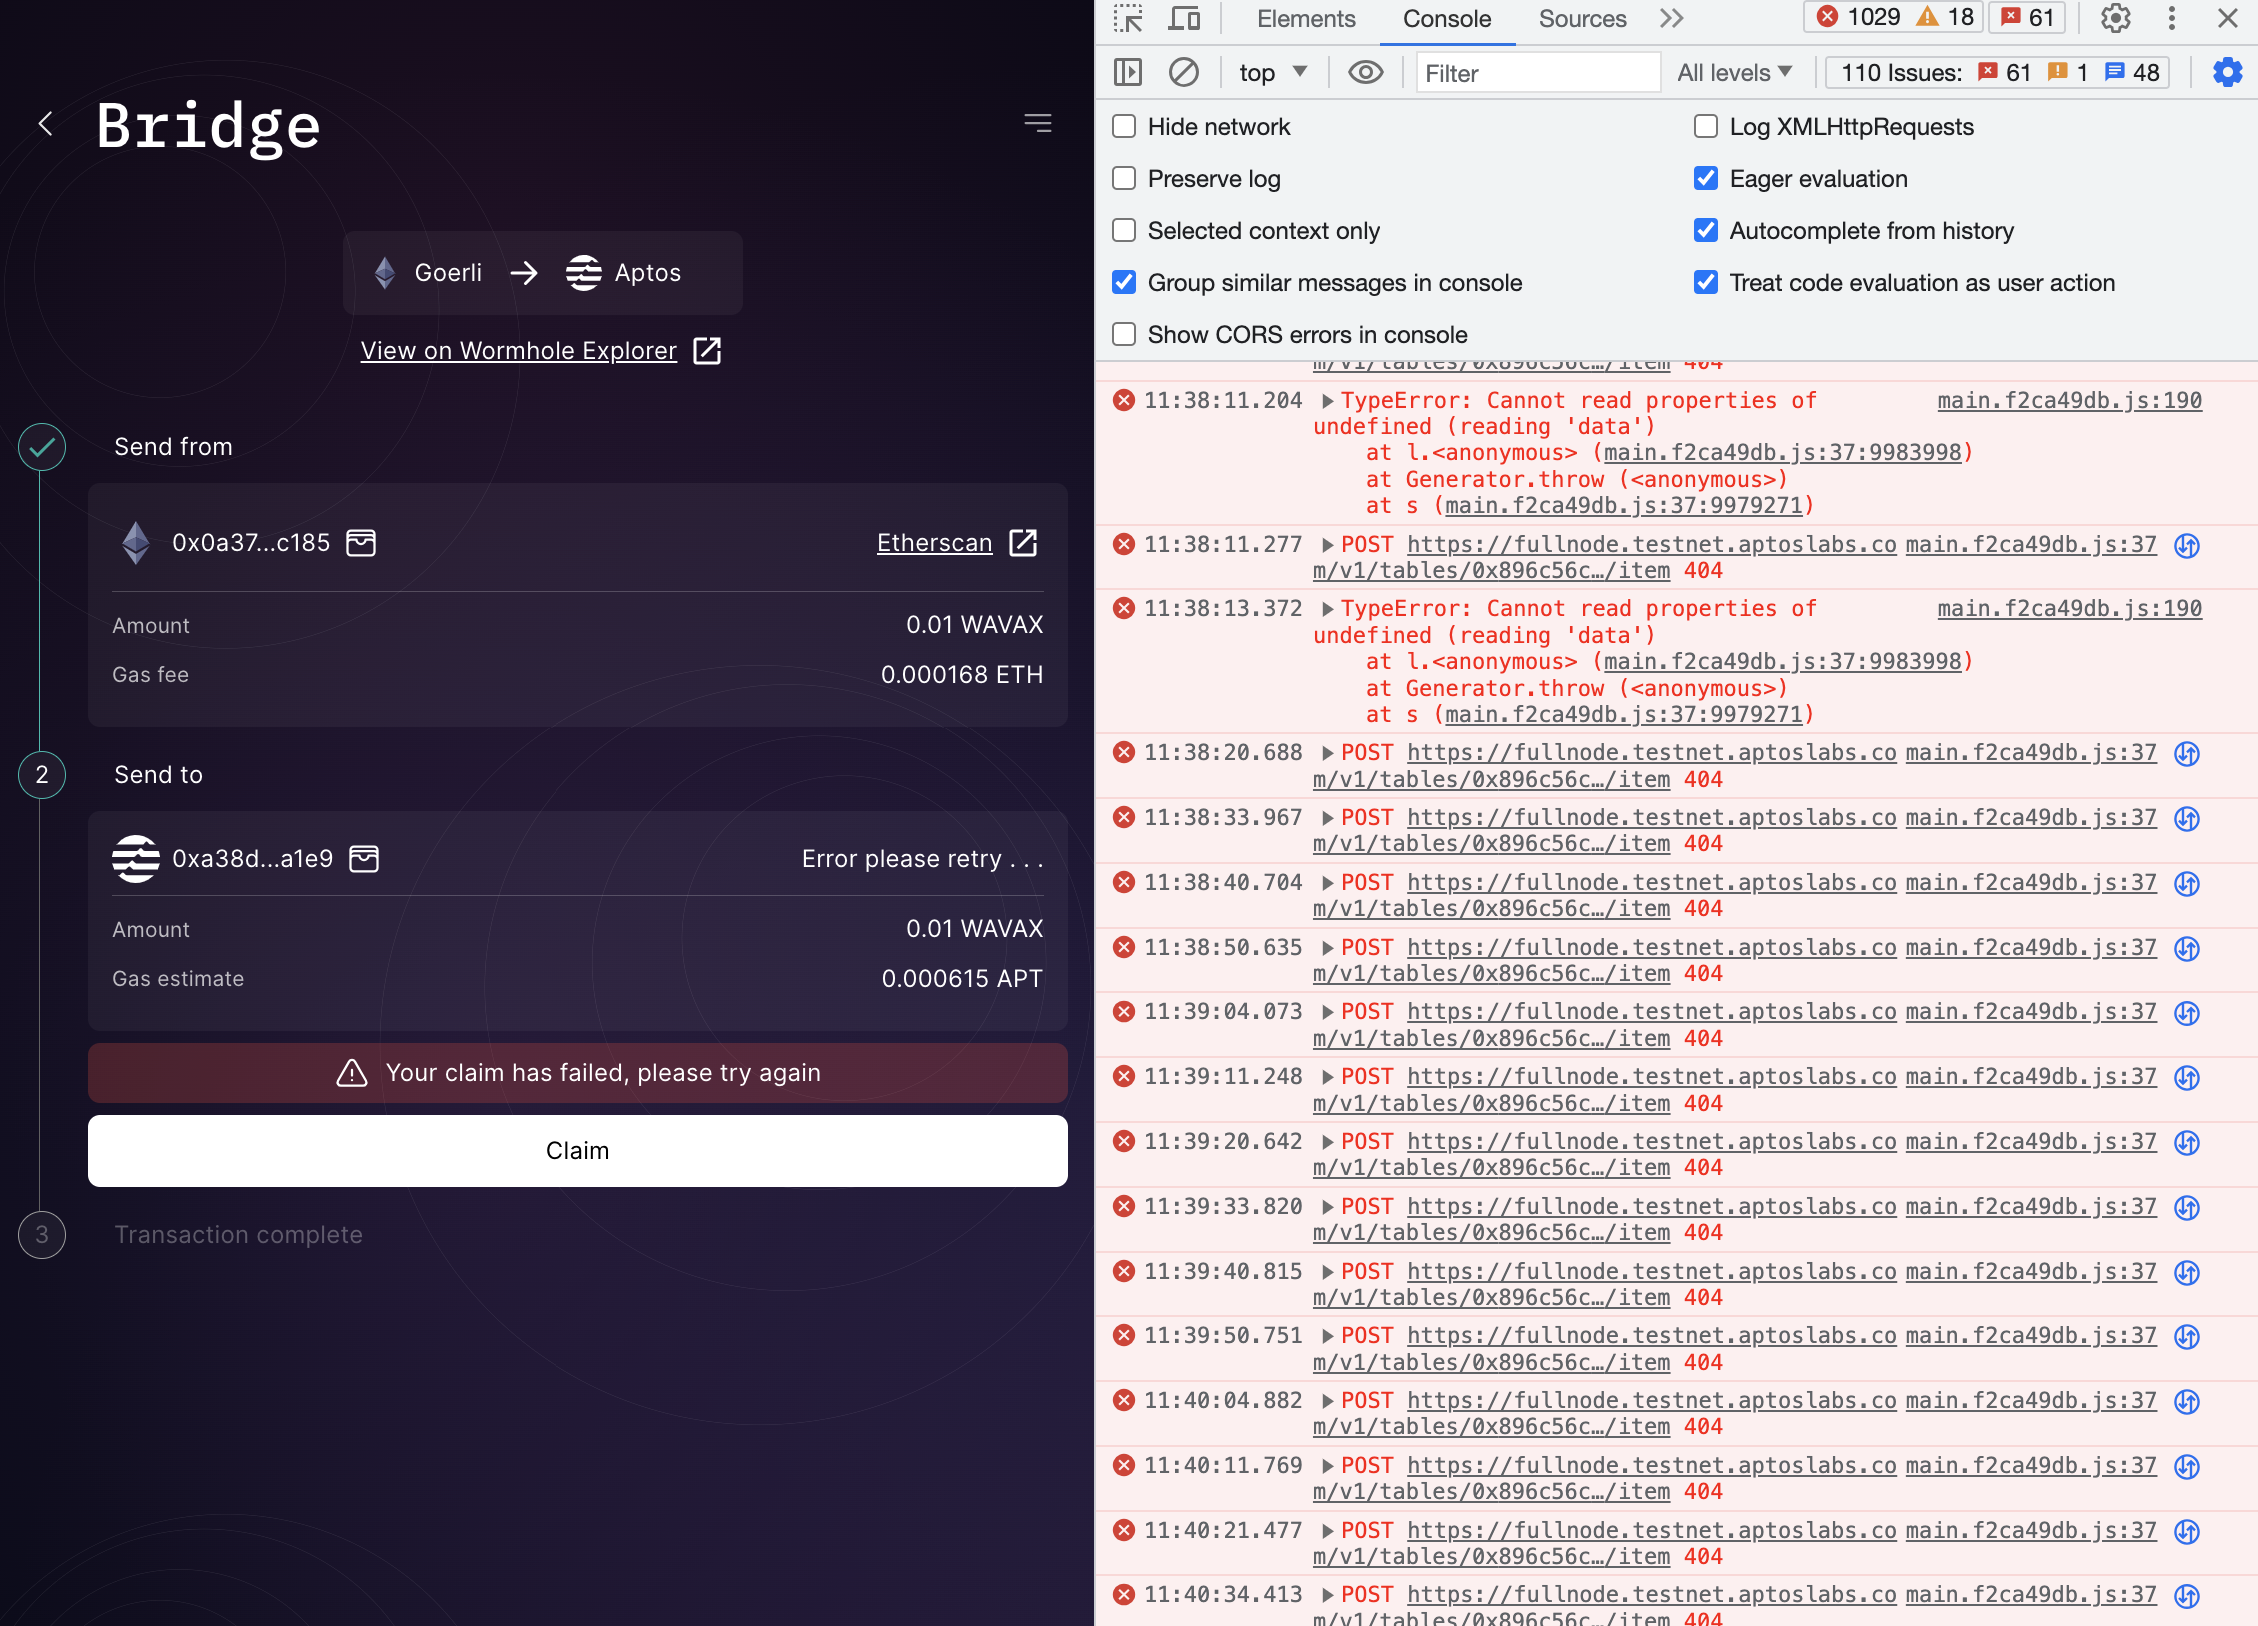
Task: Open the Bridge hamburger menu
Action: pos(1037,122)
